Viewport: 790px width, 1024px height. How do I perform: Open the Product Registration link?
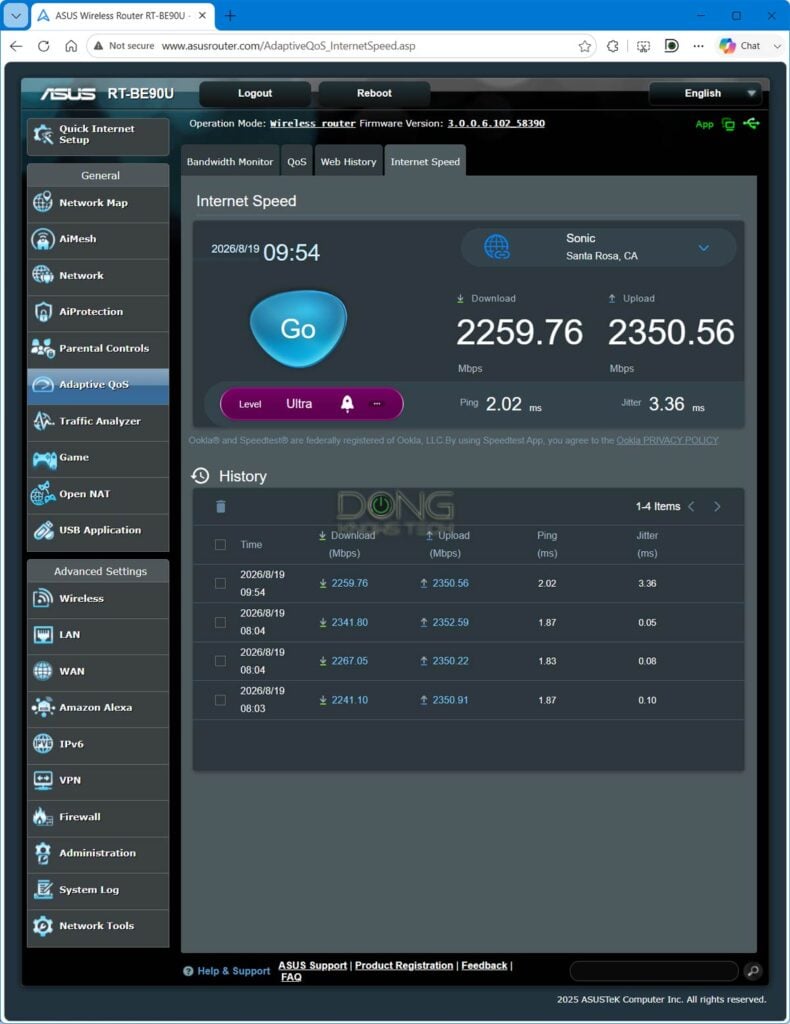pyautogui.click(x=404, y=965)
